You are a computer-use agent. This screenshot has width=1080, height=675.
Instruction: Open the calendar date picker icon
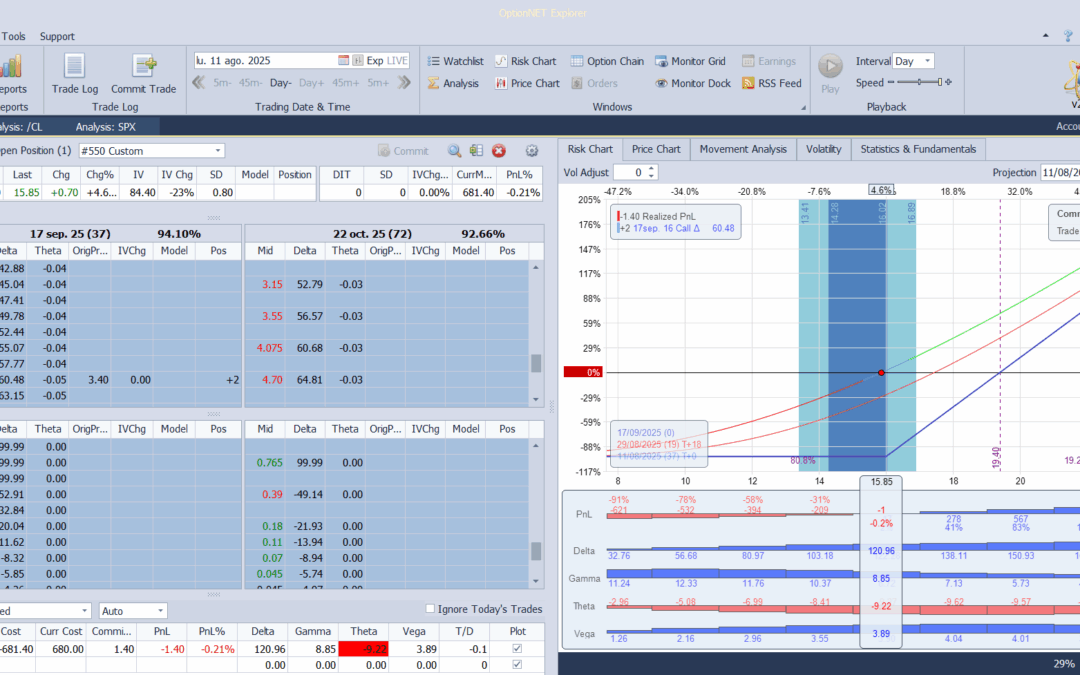coord(343,61)
